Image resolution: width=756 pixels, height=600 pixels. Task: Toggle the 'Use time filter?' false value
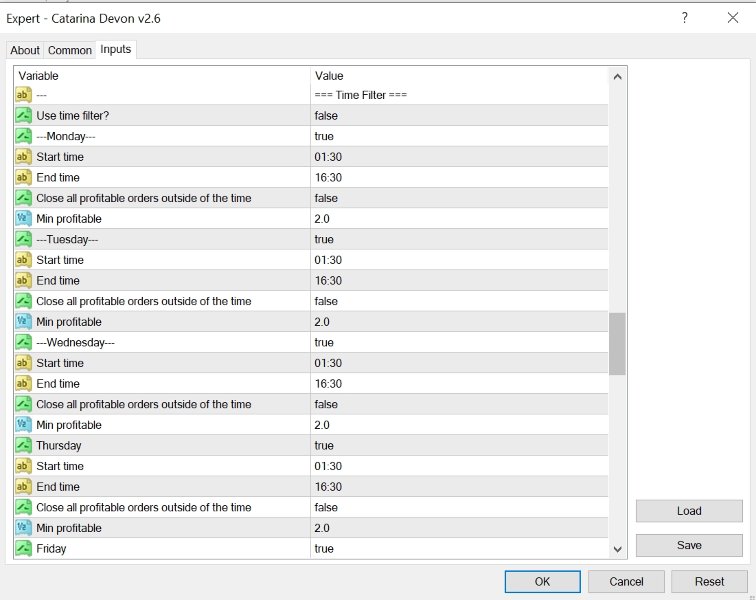pos(326,115)
